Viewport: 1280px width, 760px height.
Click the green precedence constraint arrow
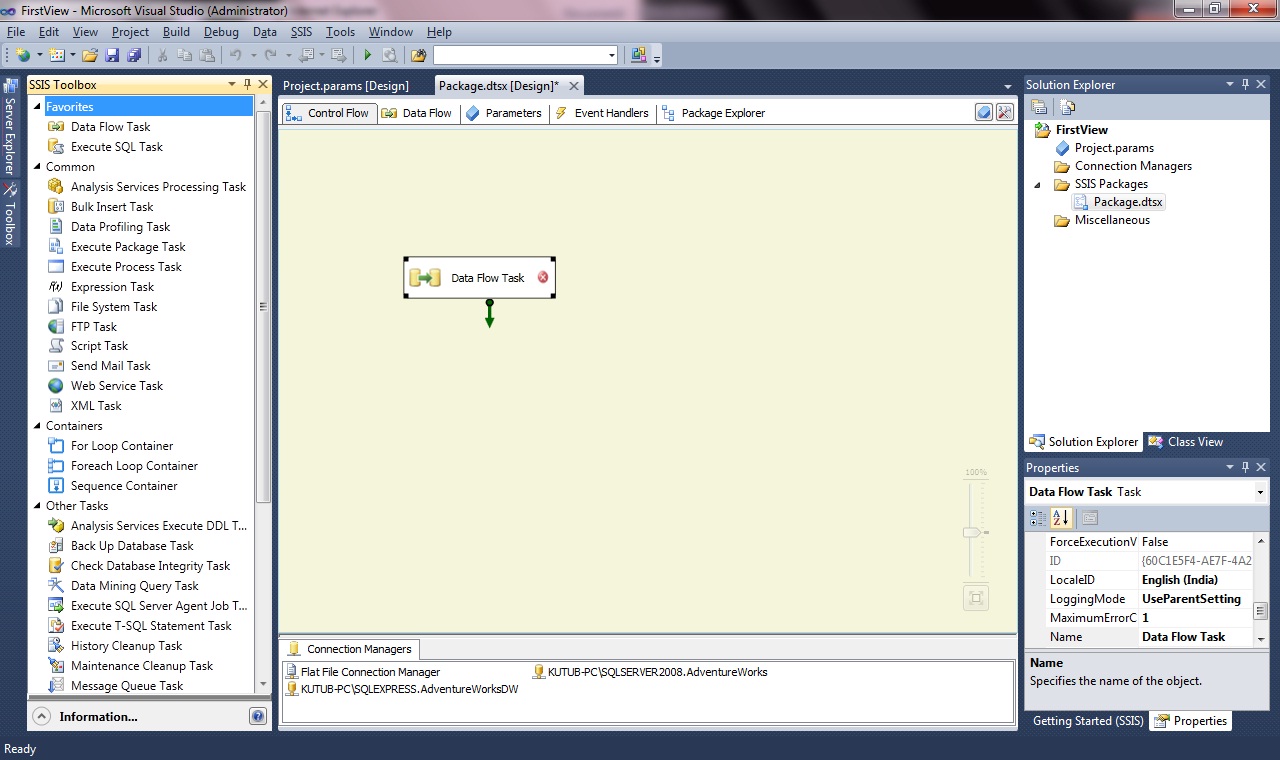pos(489,313)
